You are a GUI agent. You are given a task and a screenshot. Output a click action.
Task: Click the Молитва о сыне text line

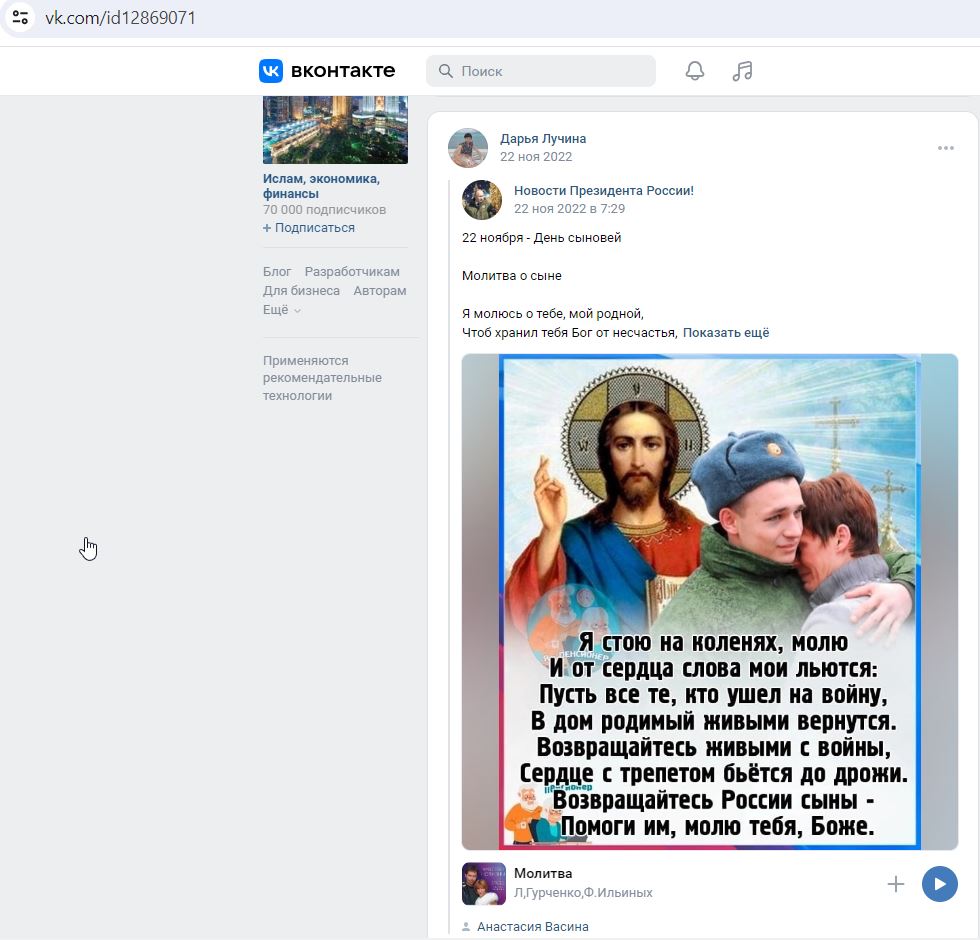pyautogui.click(x=512, y=276)
